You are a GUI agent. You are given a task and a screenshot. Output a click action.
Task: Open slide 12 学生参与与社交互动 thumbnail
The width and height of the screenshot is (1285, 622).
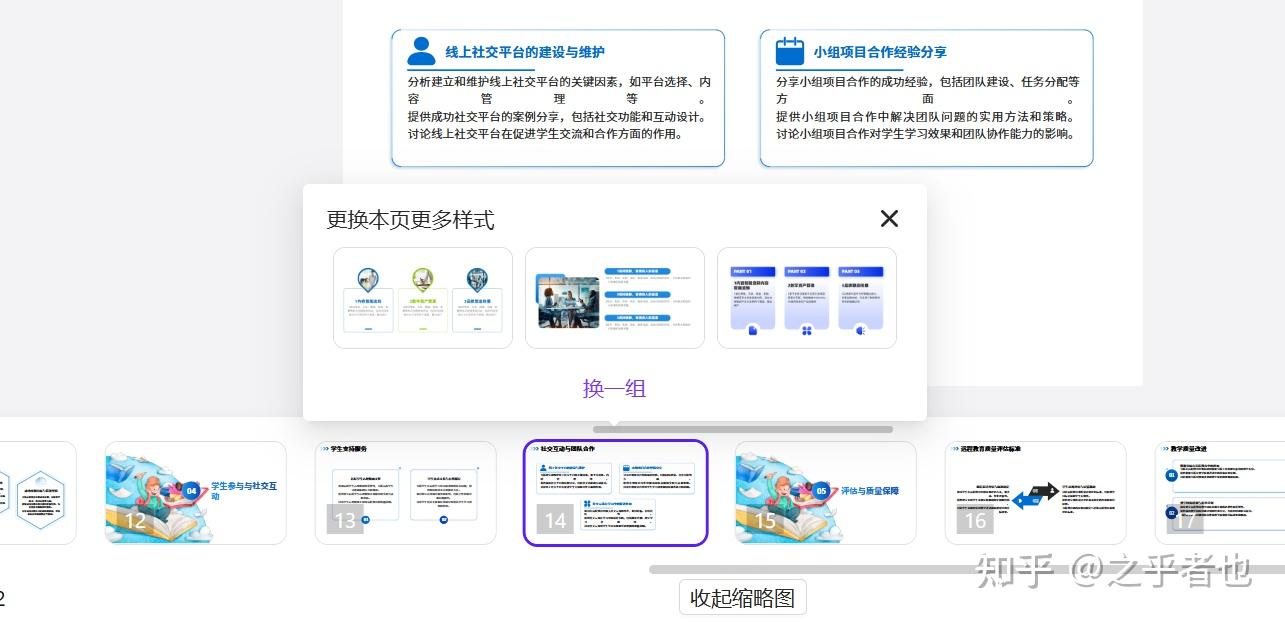pyautogui.click(x=196, y=492)
